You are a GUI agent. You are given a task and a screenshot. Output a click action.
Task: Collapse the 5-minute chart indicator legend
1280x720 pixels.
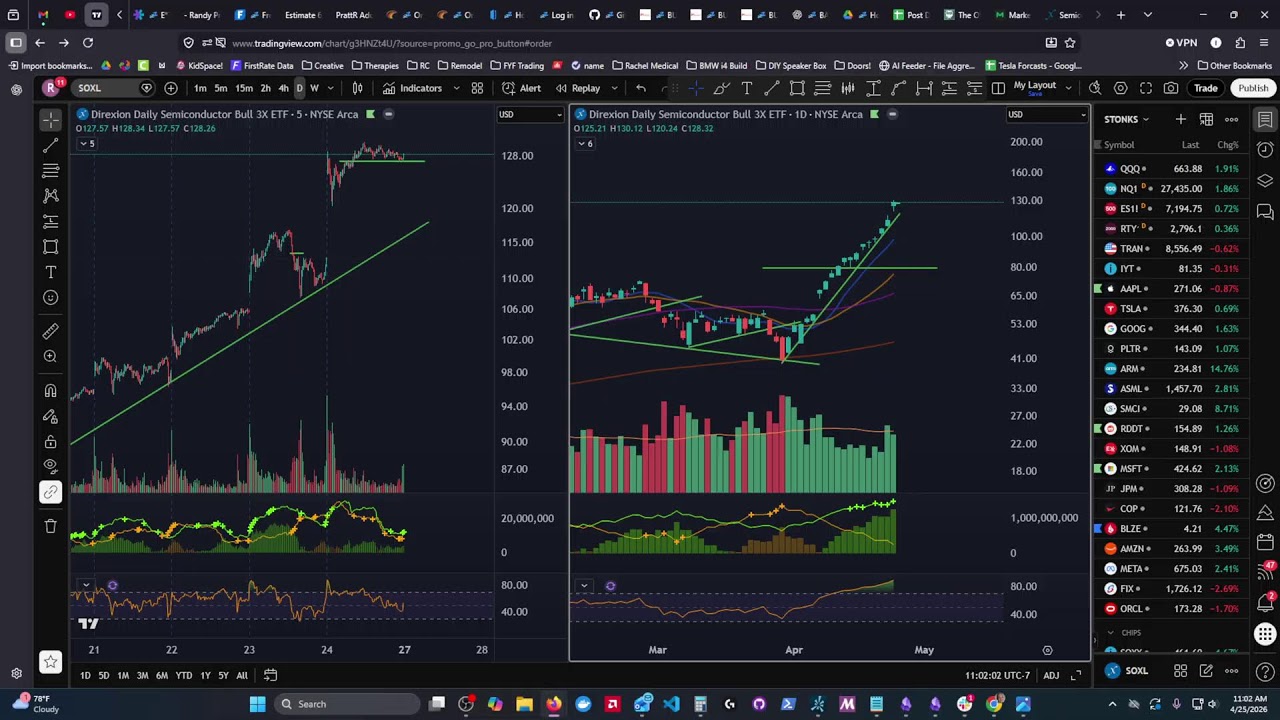pyautogui.click(x=86, y=144)
